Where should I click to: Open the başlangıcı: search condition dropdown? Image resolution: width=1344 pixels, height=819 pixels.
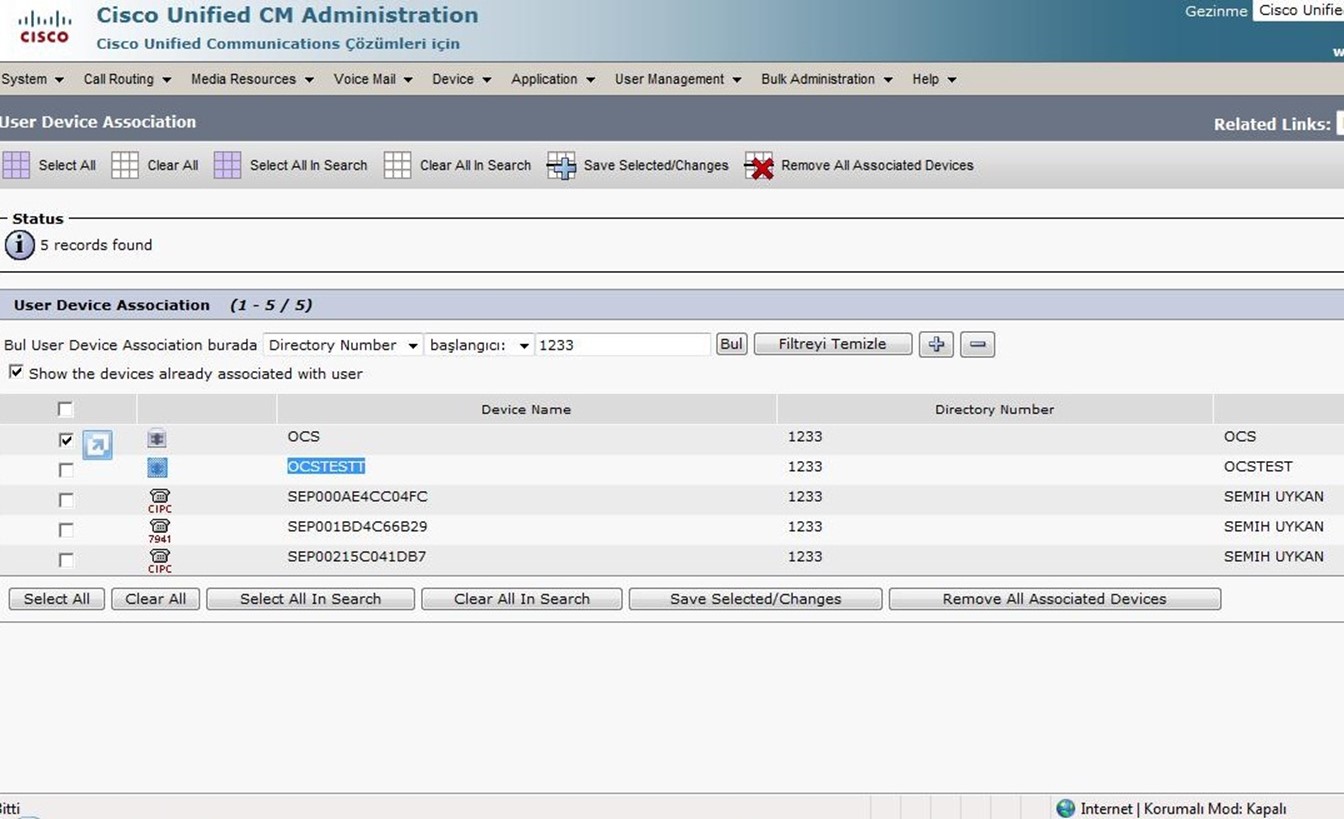479,345
